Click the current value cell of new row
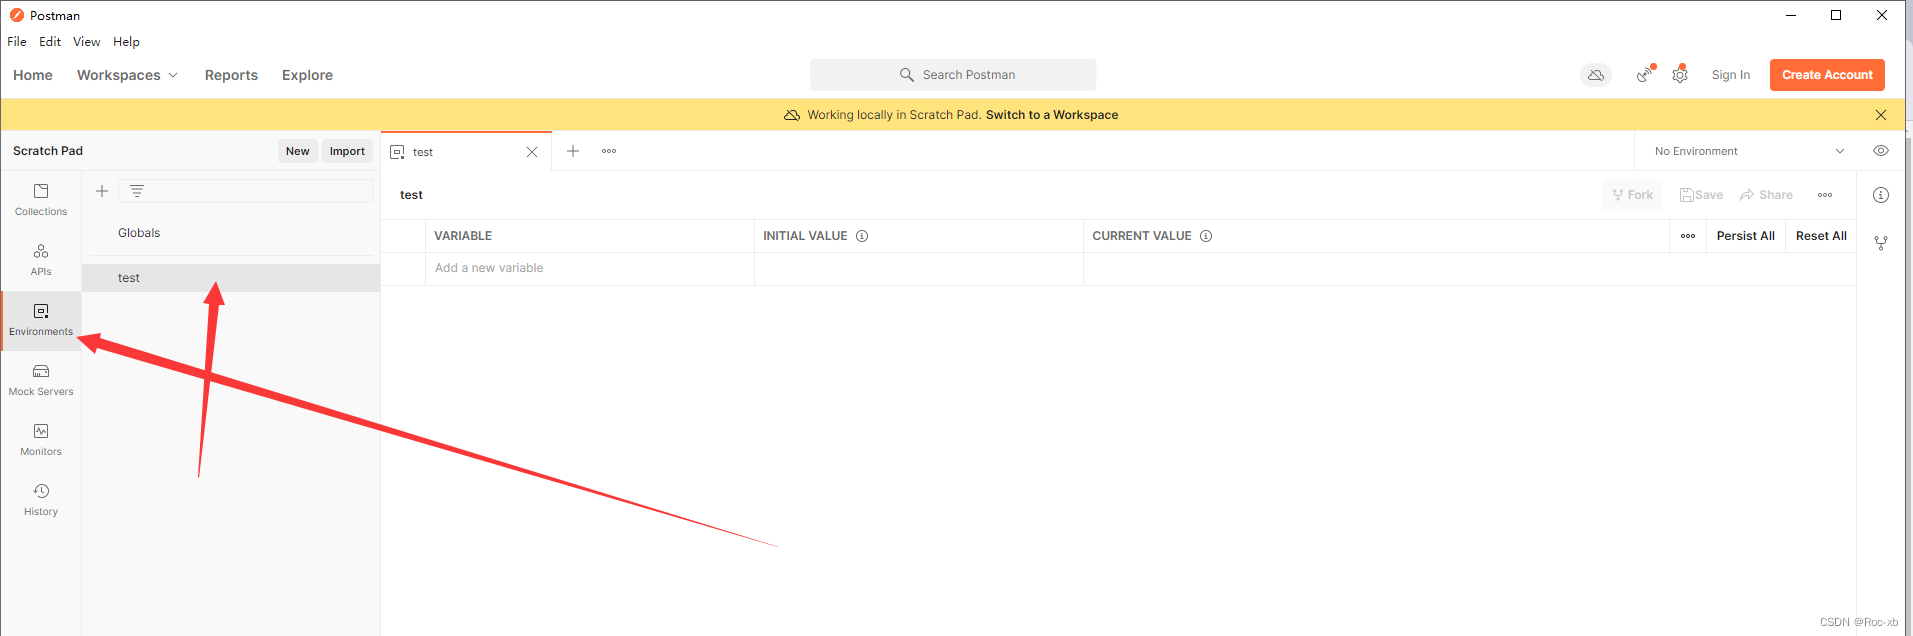Viewport: 1913px width, 636px height. click(x=1470, y=268)
